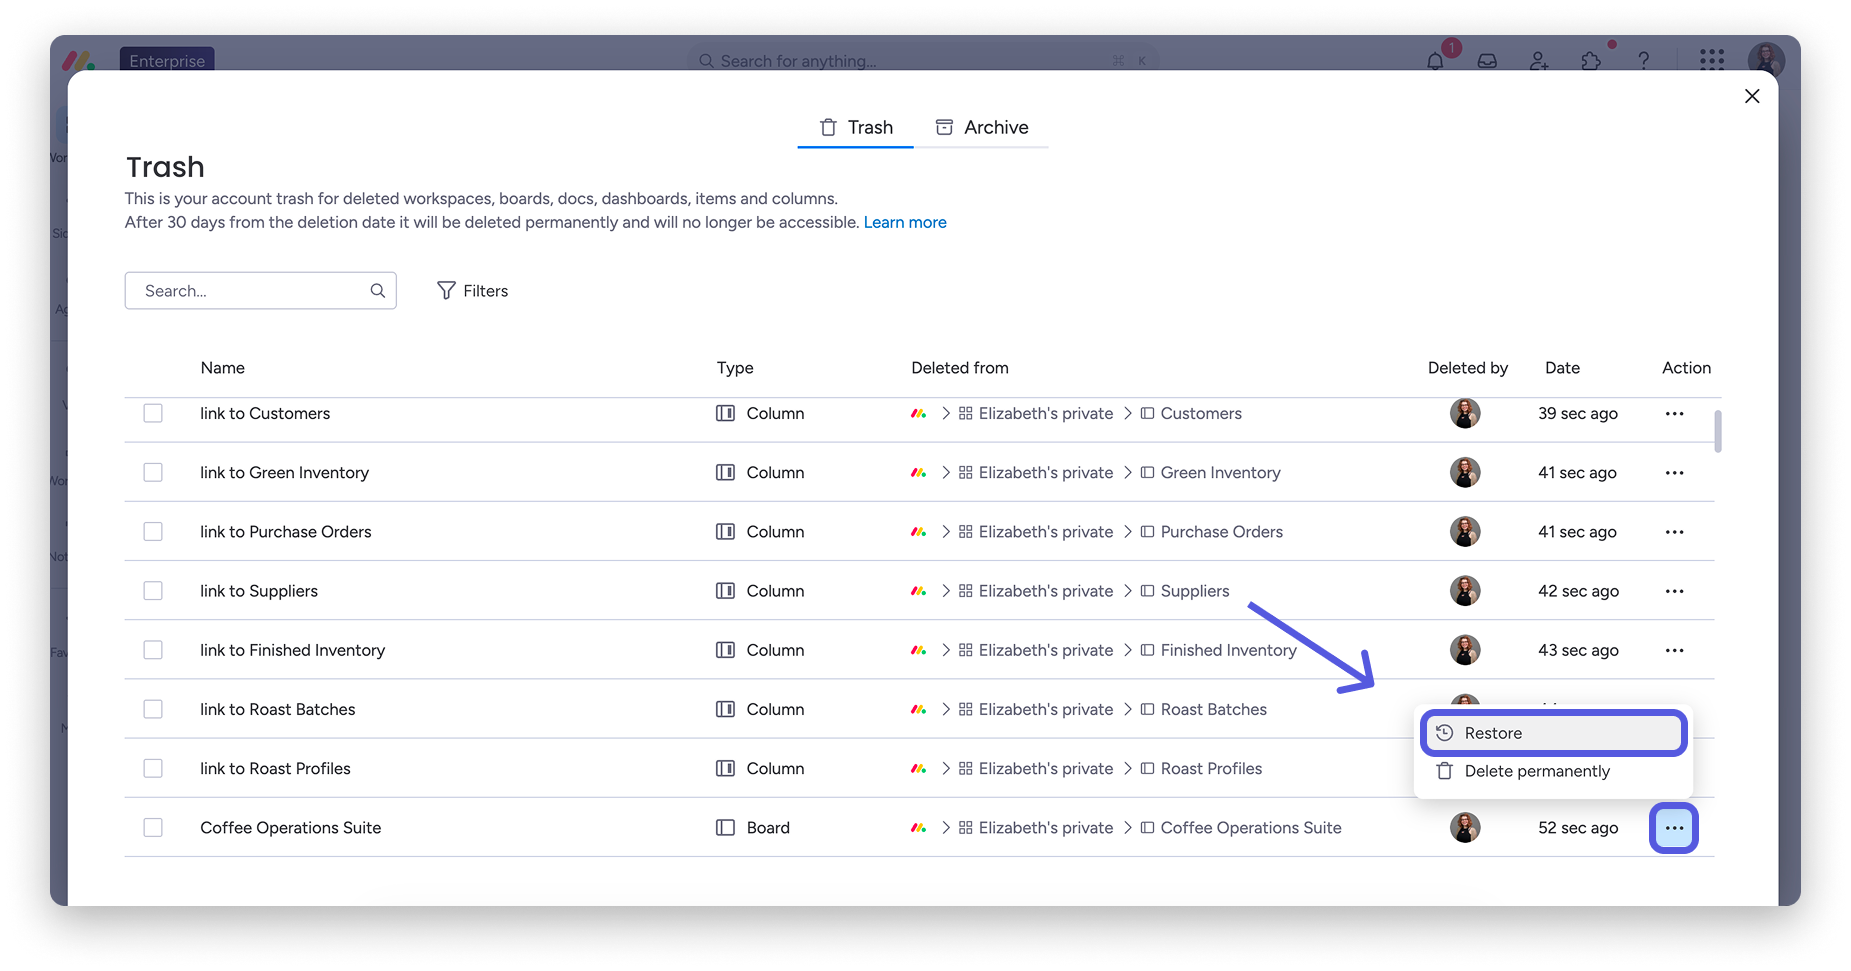The image size is (1851, 971).
Task: Click the table's vertical scrollbar
Action: 1717,432
